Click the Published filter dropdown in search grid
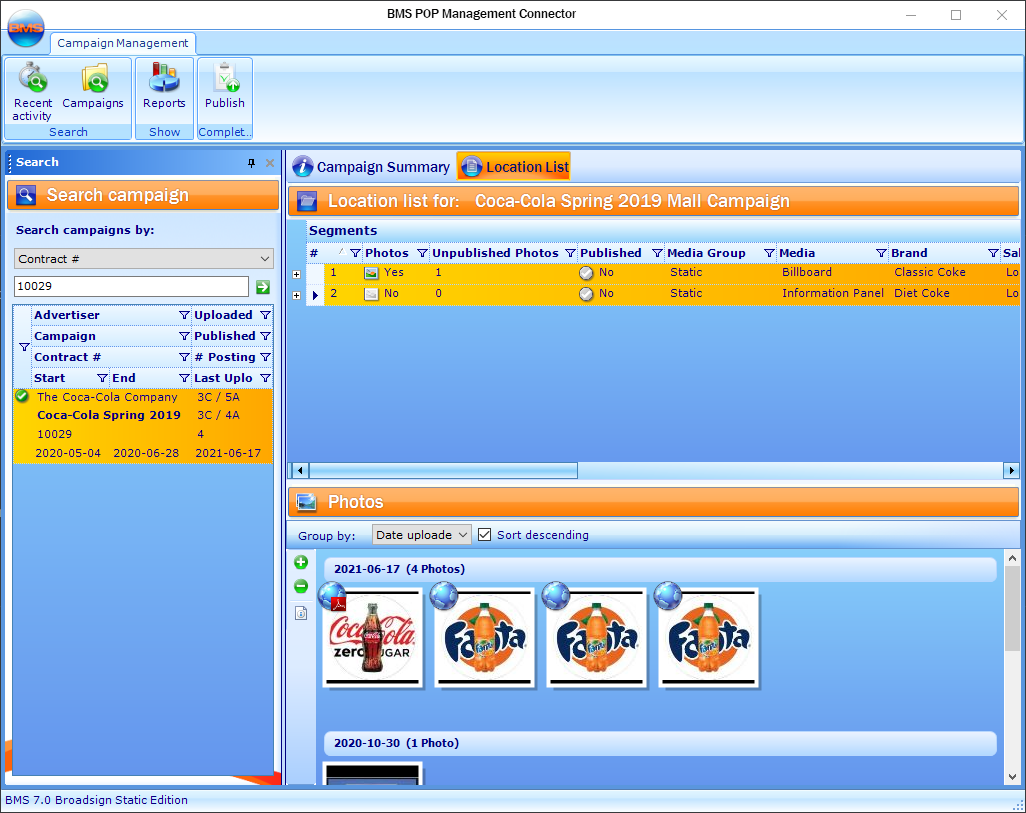 (x=265, y=336)
